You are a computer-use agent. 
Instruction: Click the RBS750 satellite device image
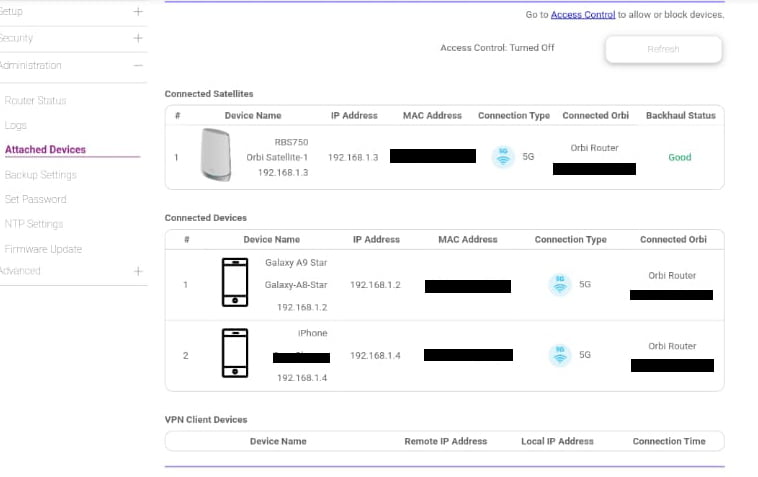(216, 155)
